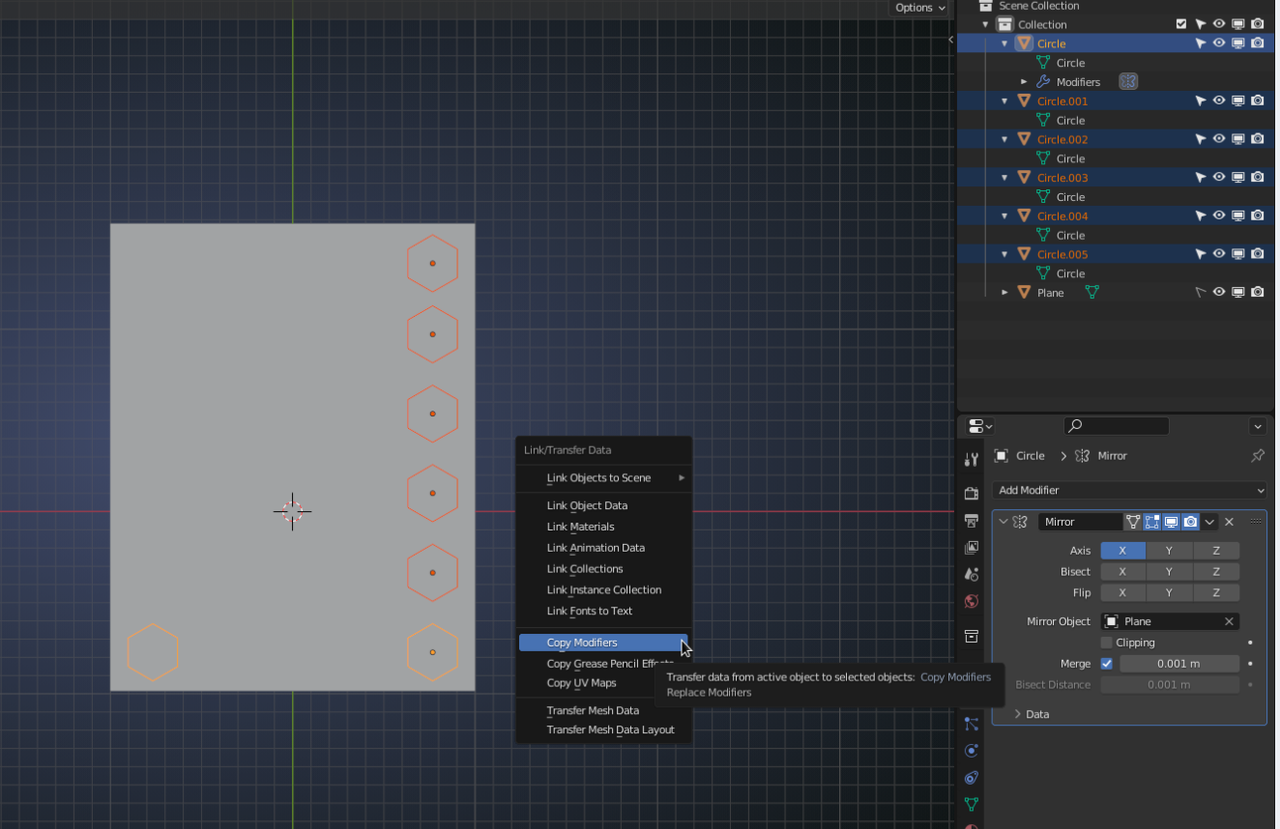Open the Output properties tab icon
Image resolution: width=1280 pixels, height=829 pixels.
click(x=971, y=521)
